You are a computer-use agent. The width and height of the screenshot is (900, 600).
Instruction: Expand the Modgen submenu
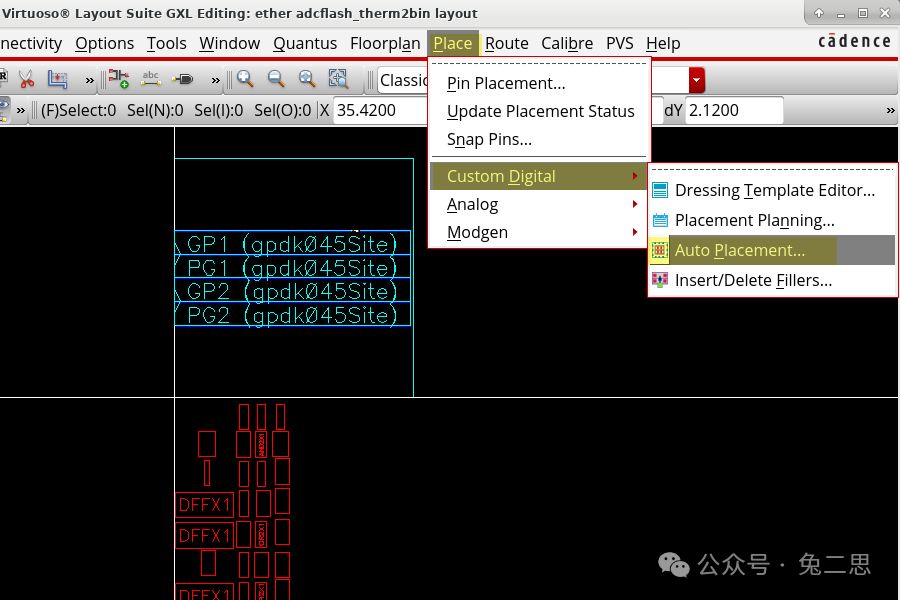[539, 233]
